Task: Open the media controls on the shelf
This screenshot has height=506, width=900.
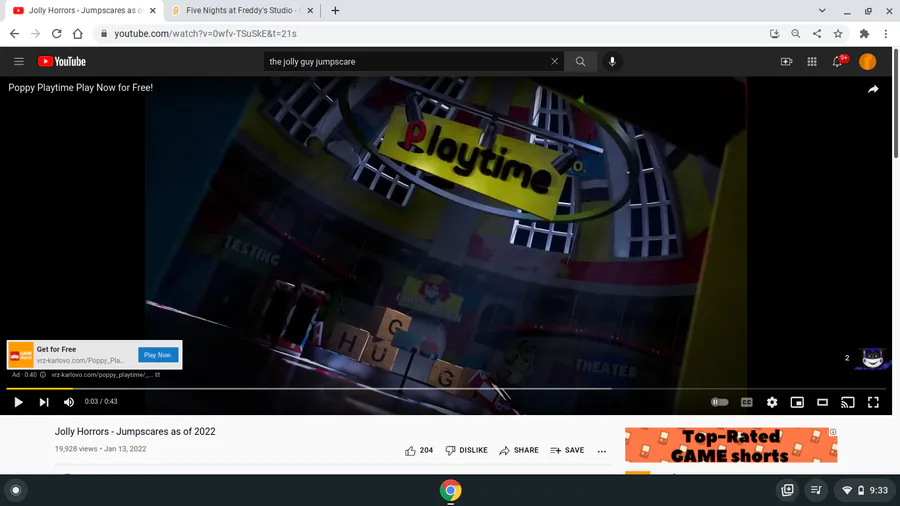Action: pyautogui.click(x=816, y=490)
